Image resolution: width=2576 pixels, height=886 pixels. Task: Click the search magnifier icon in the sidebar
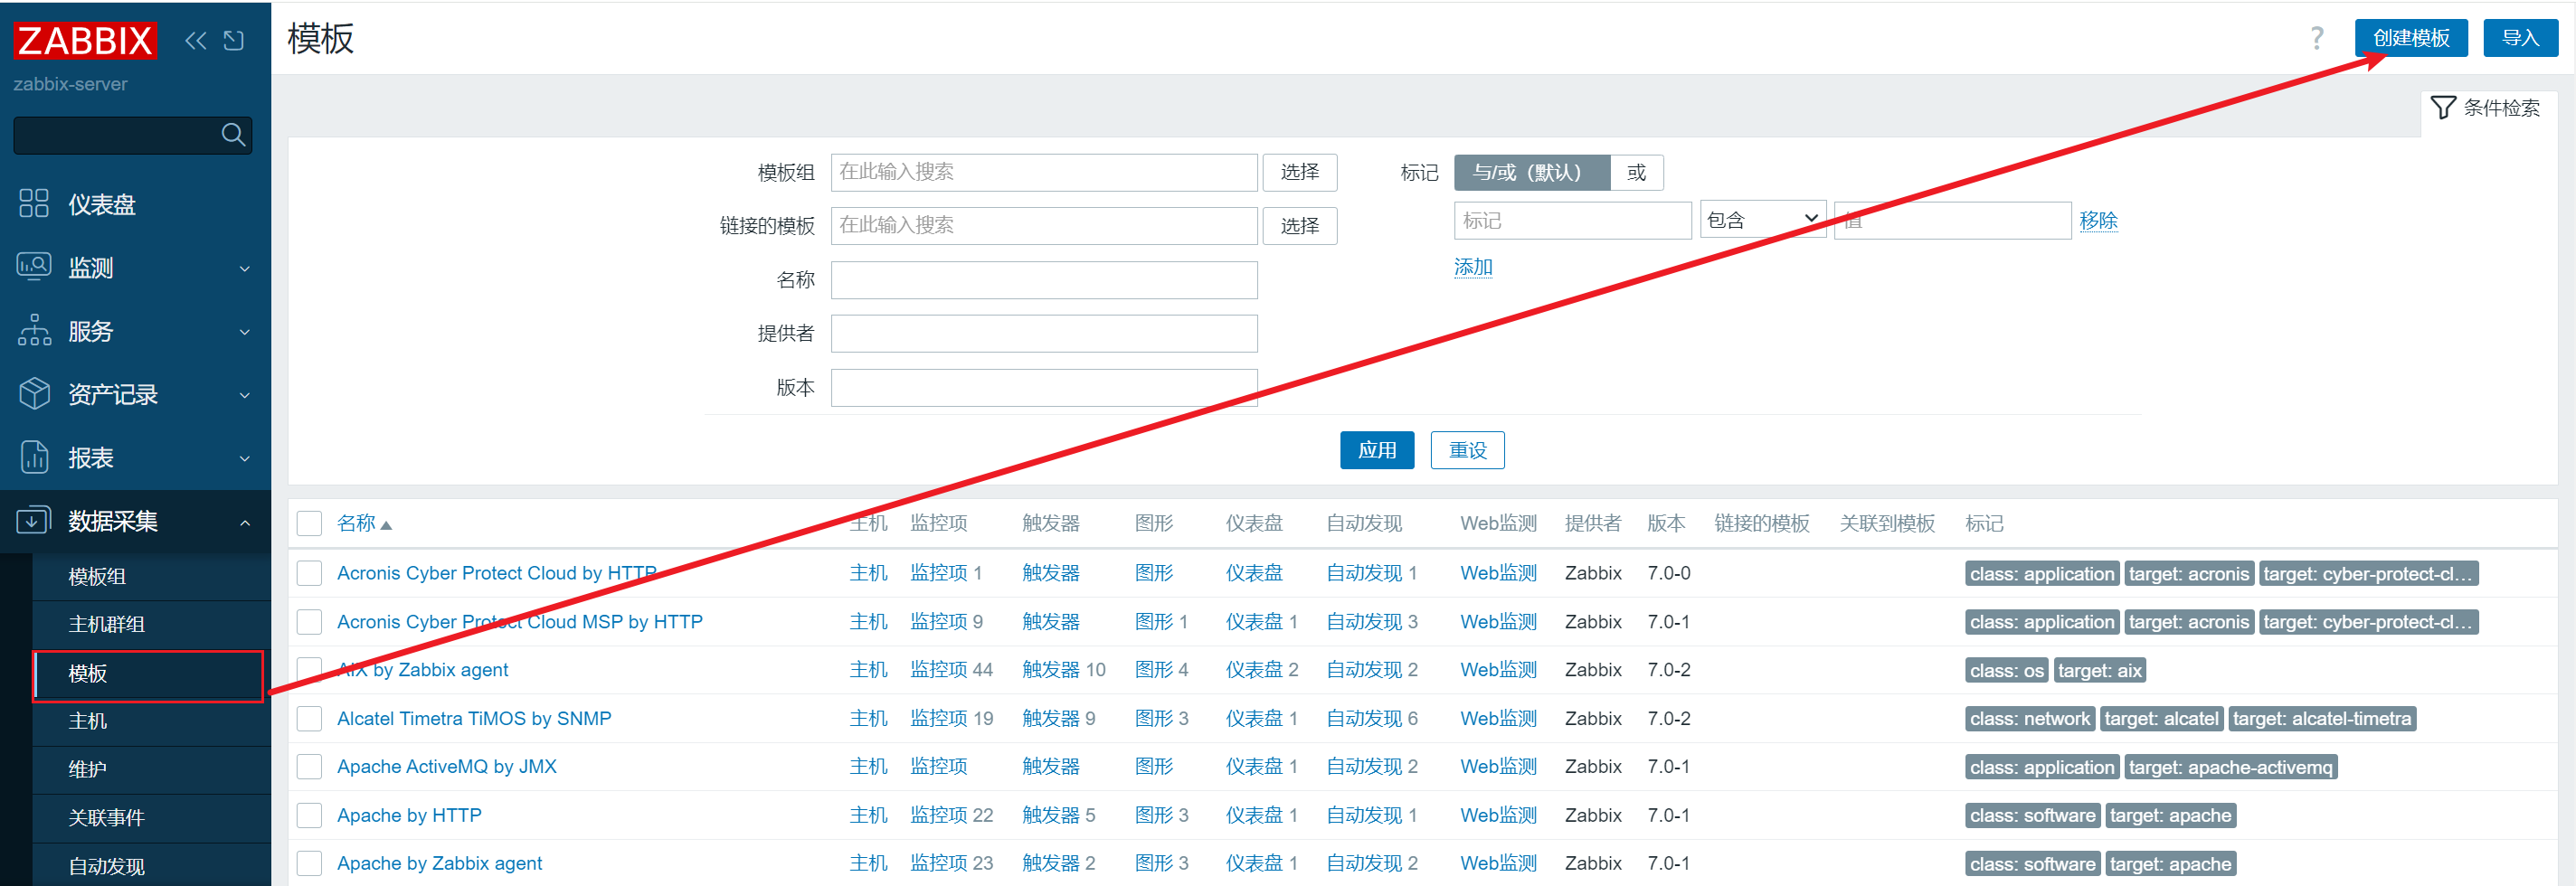(233, 135)
